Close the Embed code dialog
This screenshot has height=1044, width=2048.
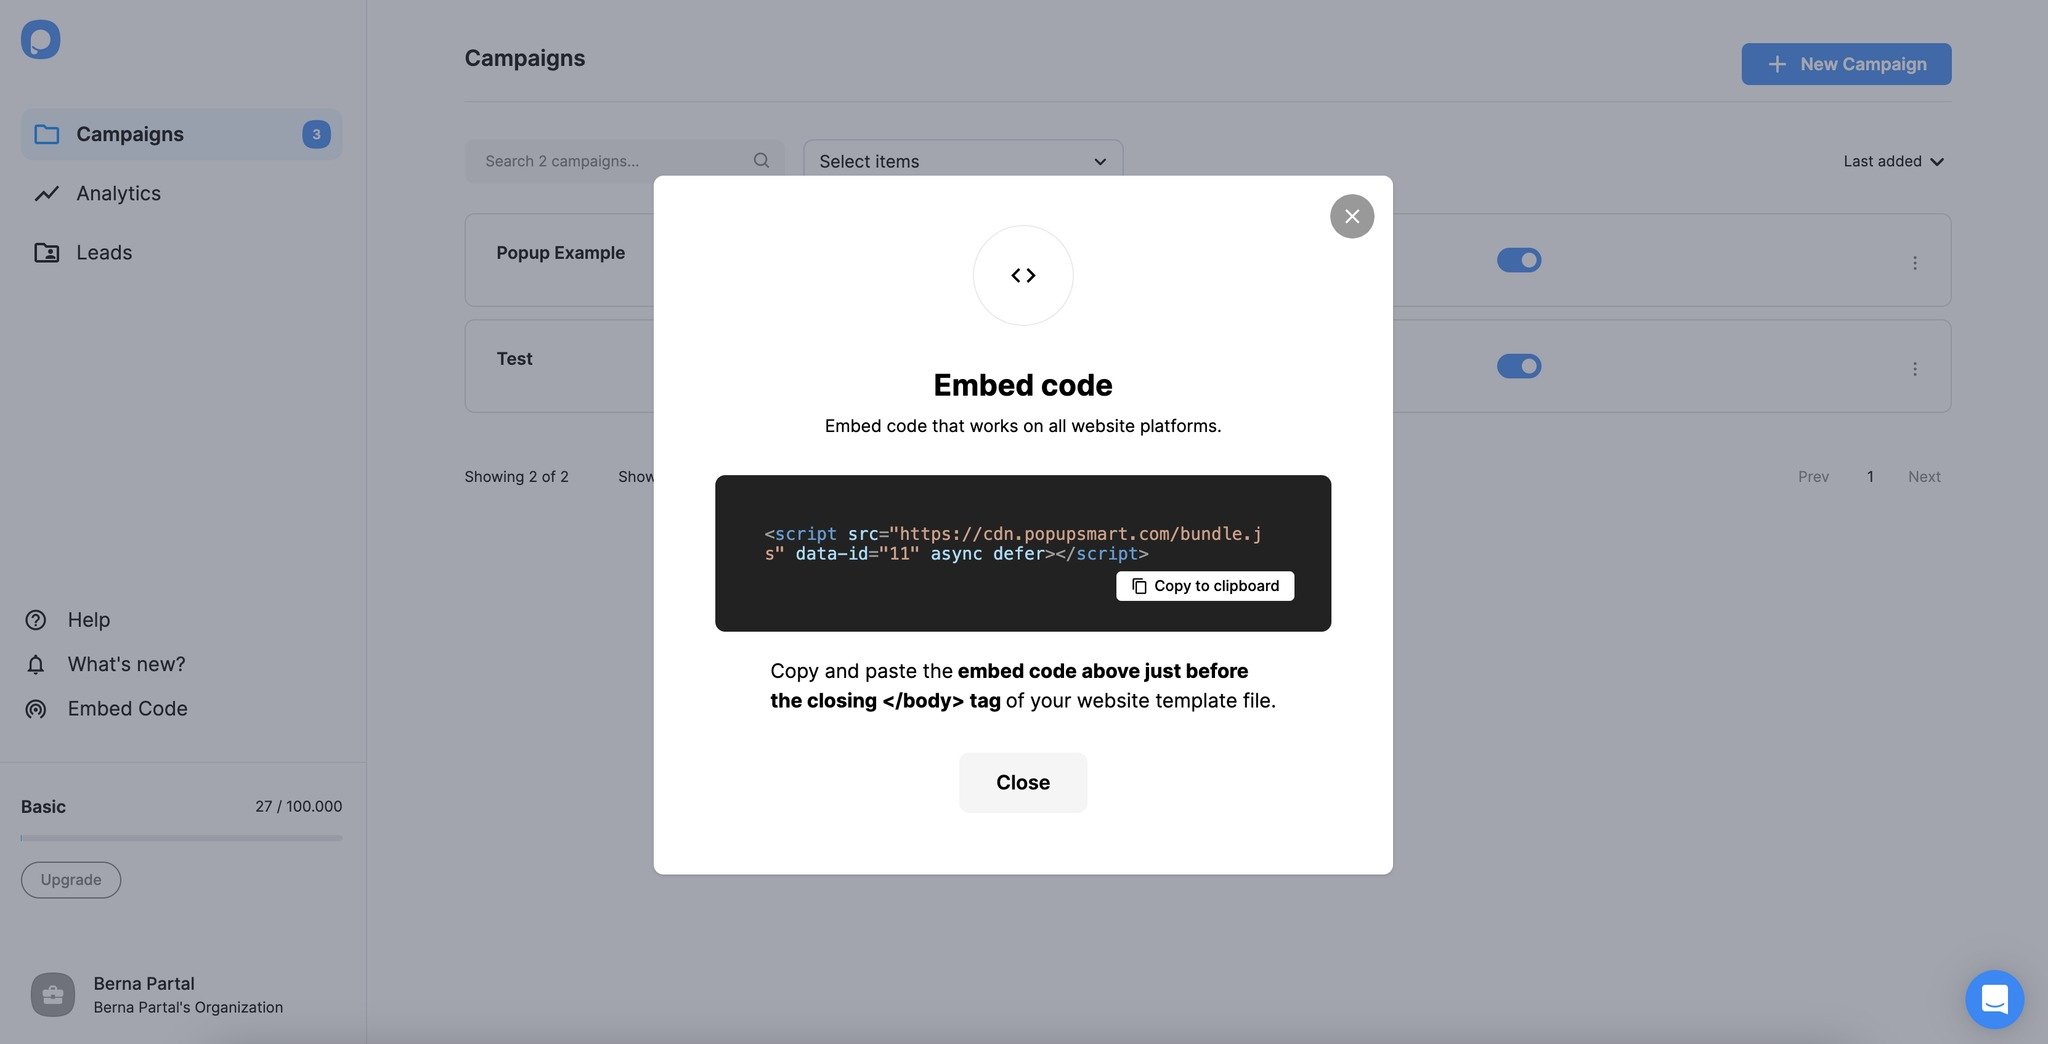(1351, 216)
